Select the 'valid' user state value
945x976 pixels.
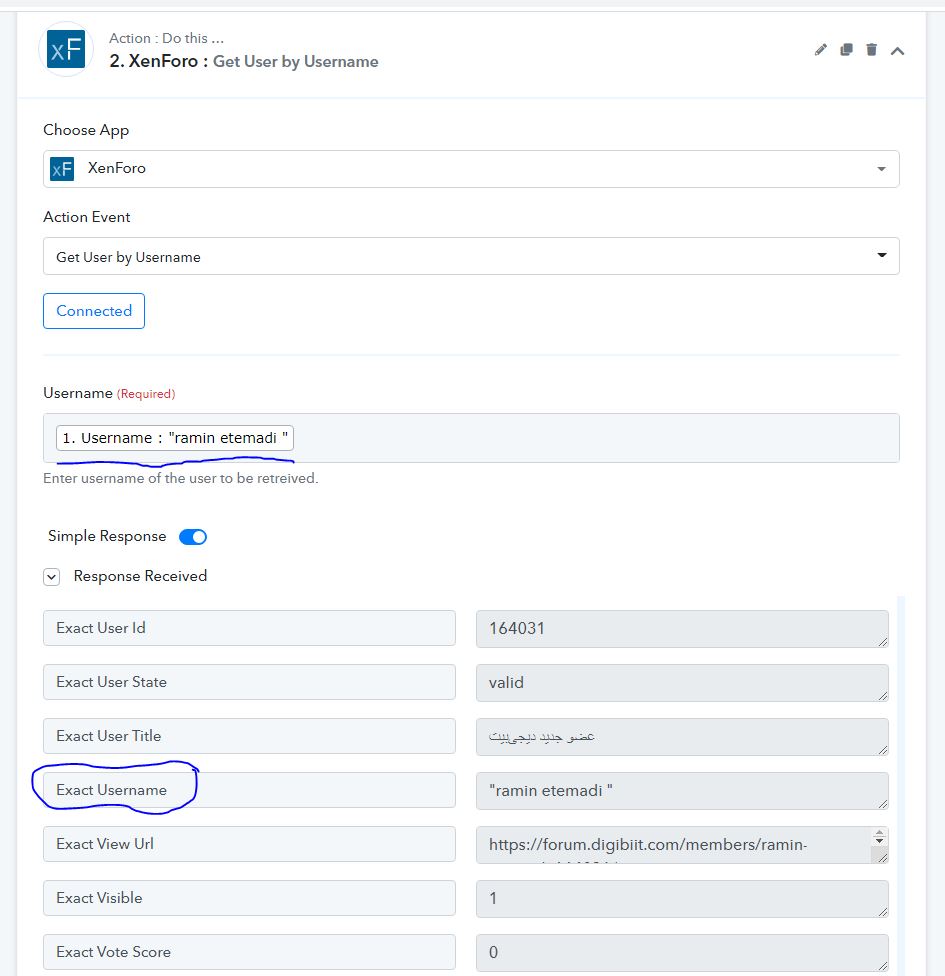pyautogui.click(x=682, y=683)
